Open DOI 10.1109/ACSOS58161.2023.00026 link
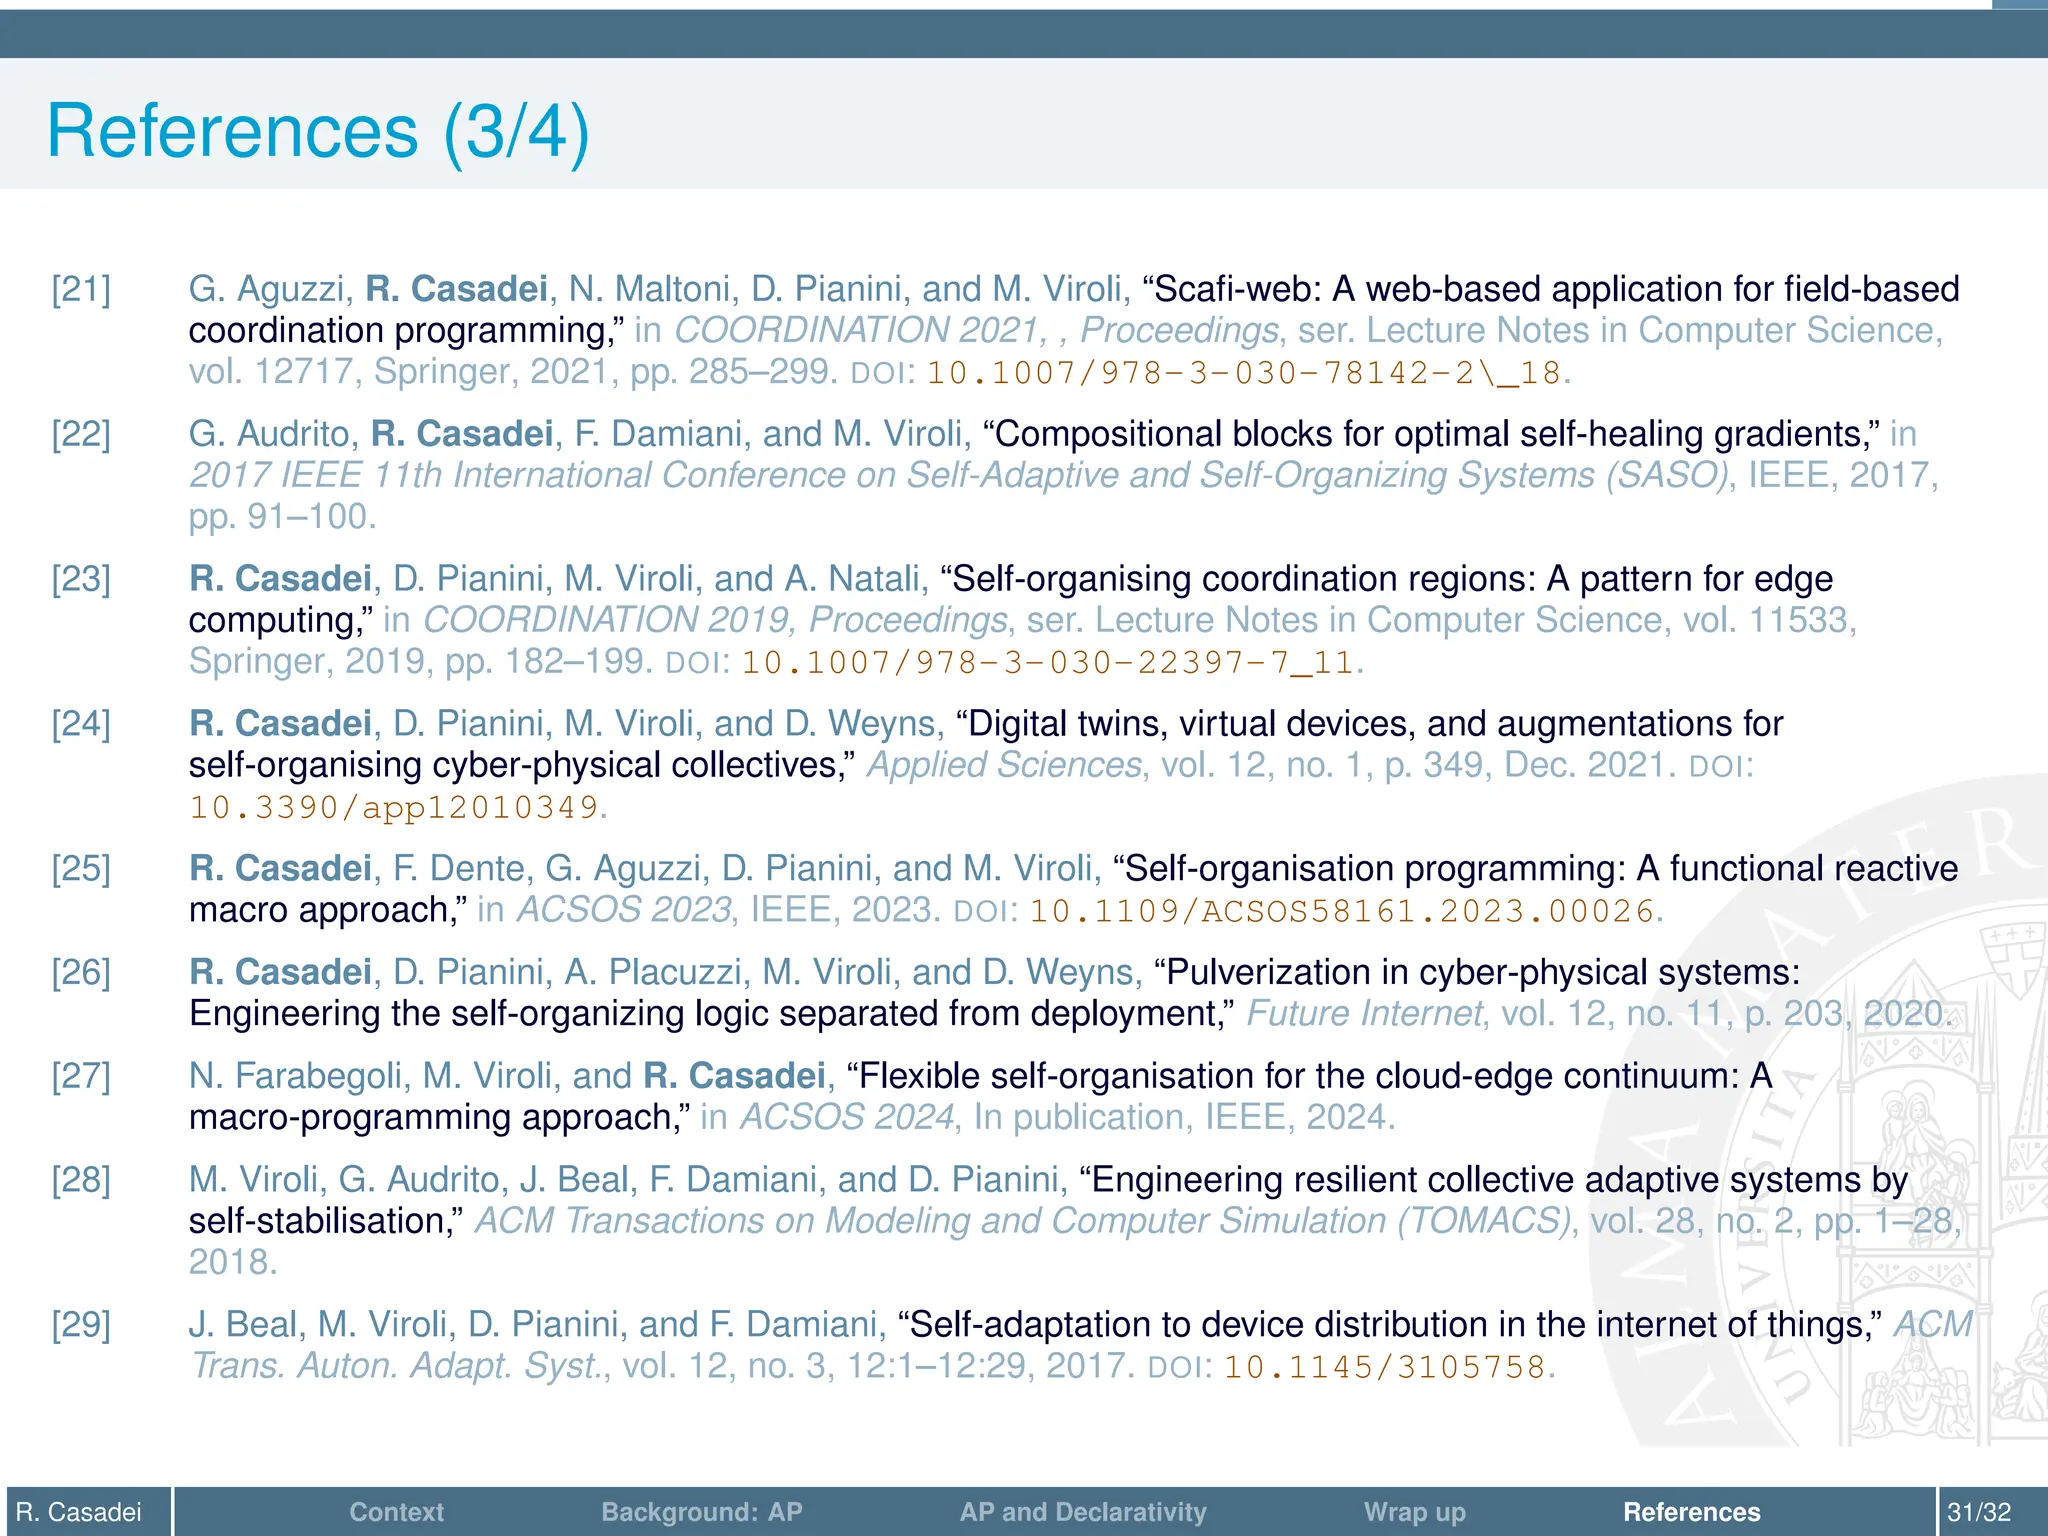This screenshot has height=1536, width=2048. [x=1342, y=911]
